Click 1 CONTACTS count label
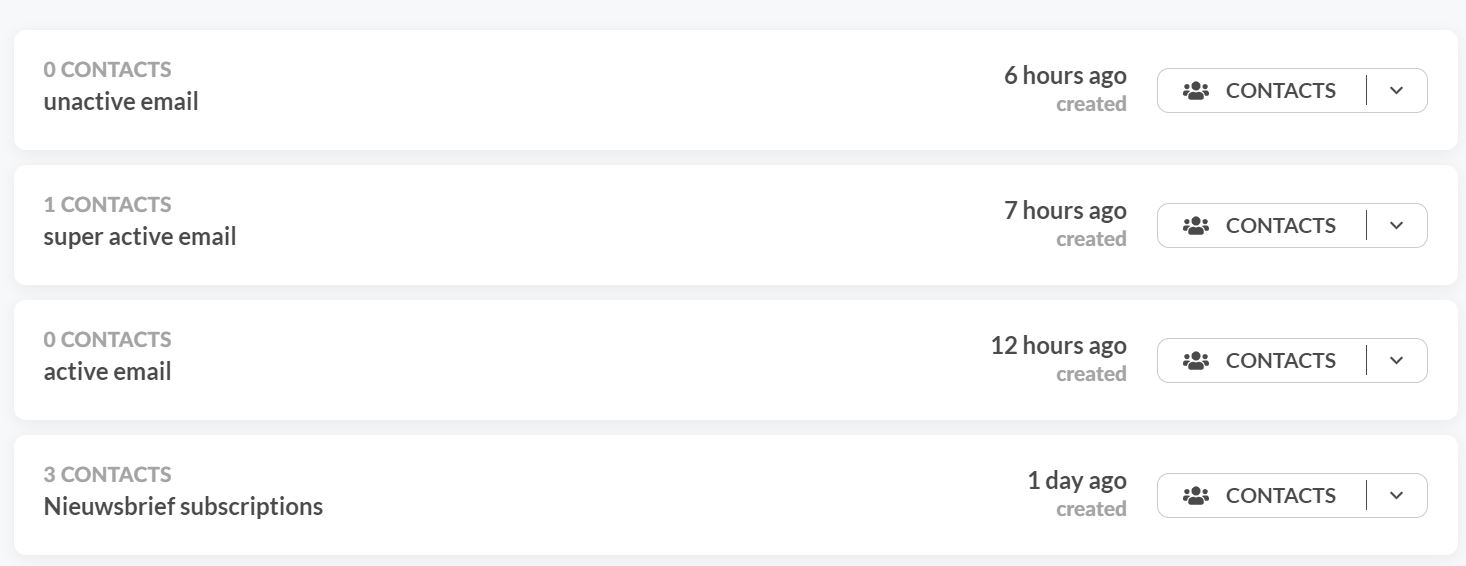Screen dimensions: 1466x566 click(107, 204)
